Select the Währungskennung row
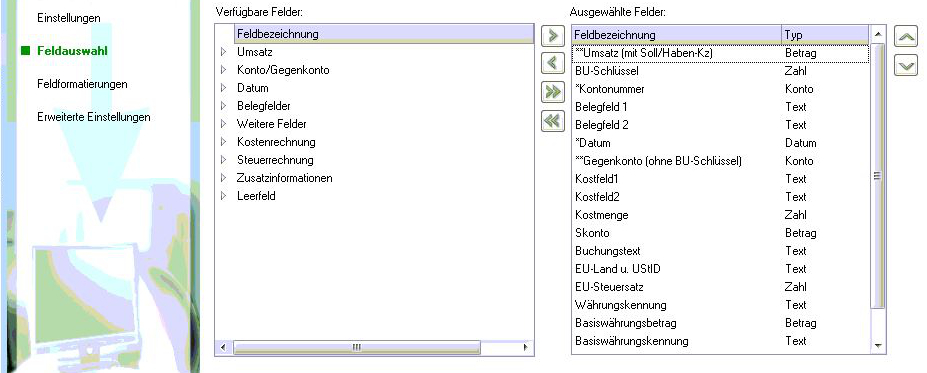Viewport: 927px width, 373px height. tap(721, 305)
